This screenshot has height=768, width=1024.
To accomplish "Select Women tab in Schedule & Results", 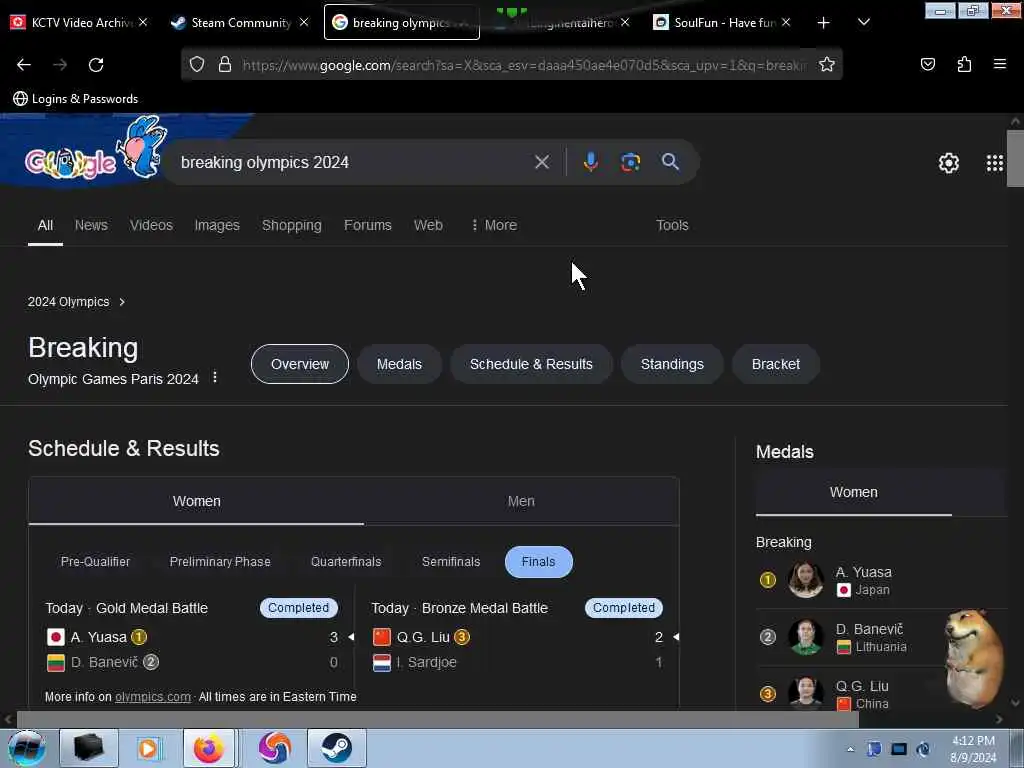I will click(x=197, y=501).
